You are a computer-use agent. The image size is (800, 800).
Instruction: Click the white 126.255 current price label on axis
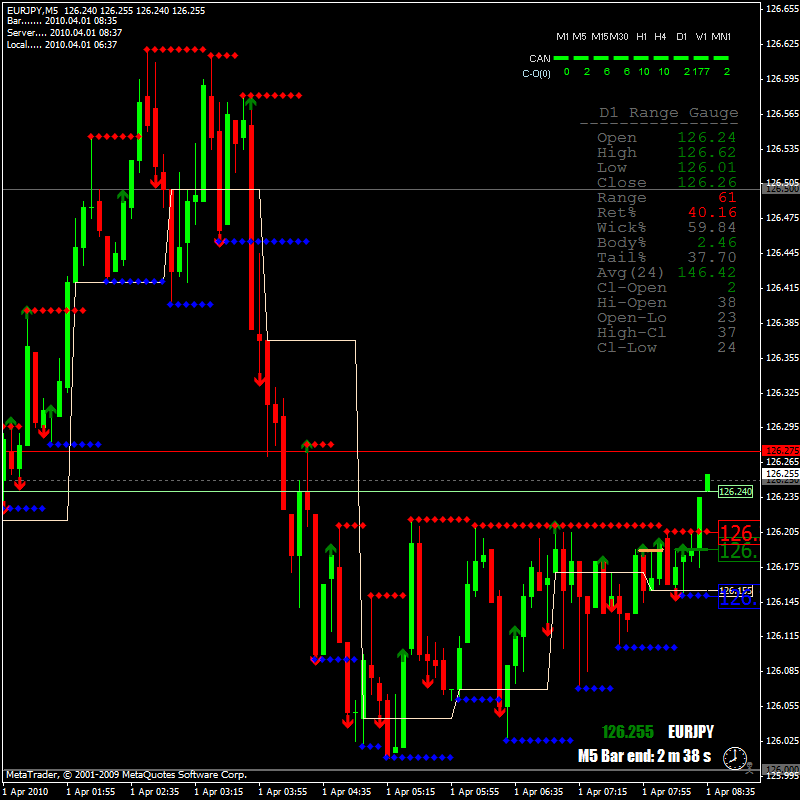(x=781, y=474)
